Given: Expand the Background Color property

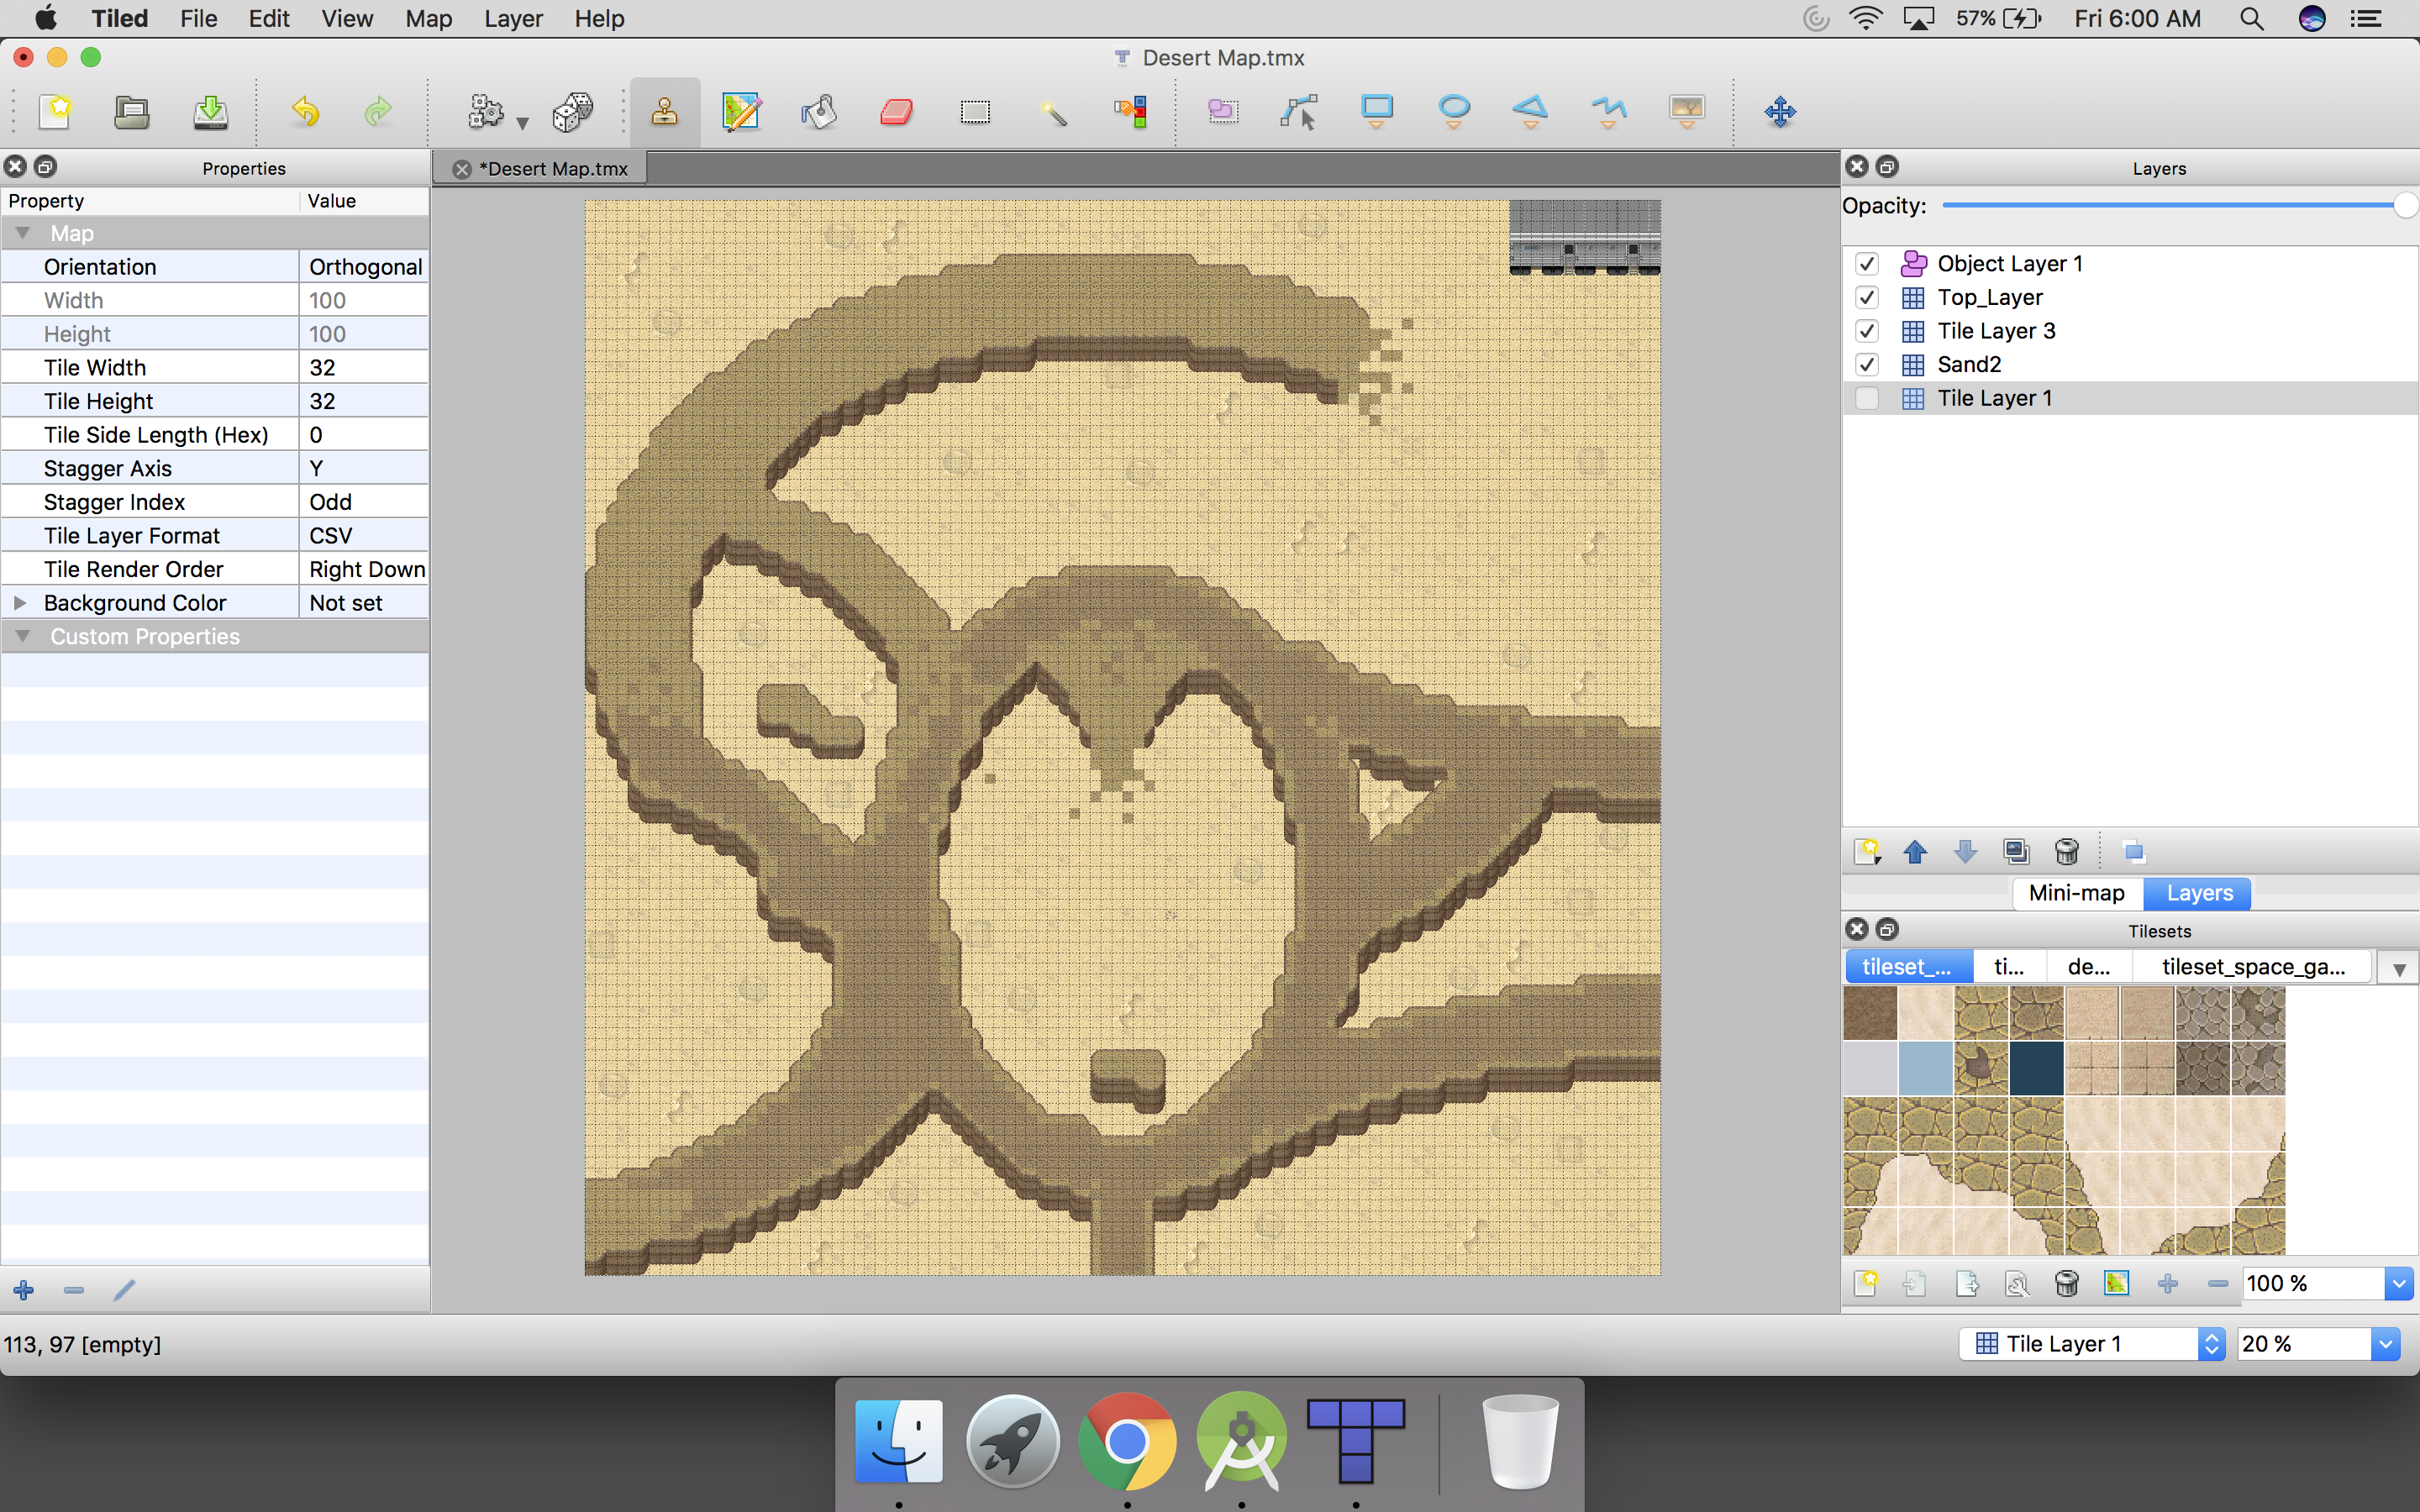Looking at the screenshot, I should (19, 603).
